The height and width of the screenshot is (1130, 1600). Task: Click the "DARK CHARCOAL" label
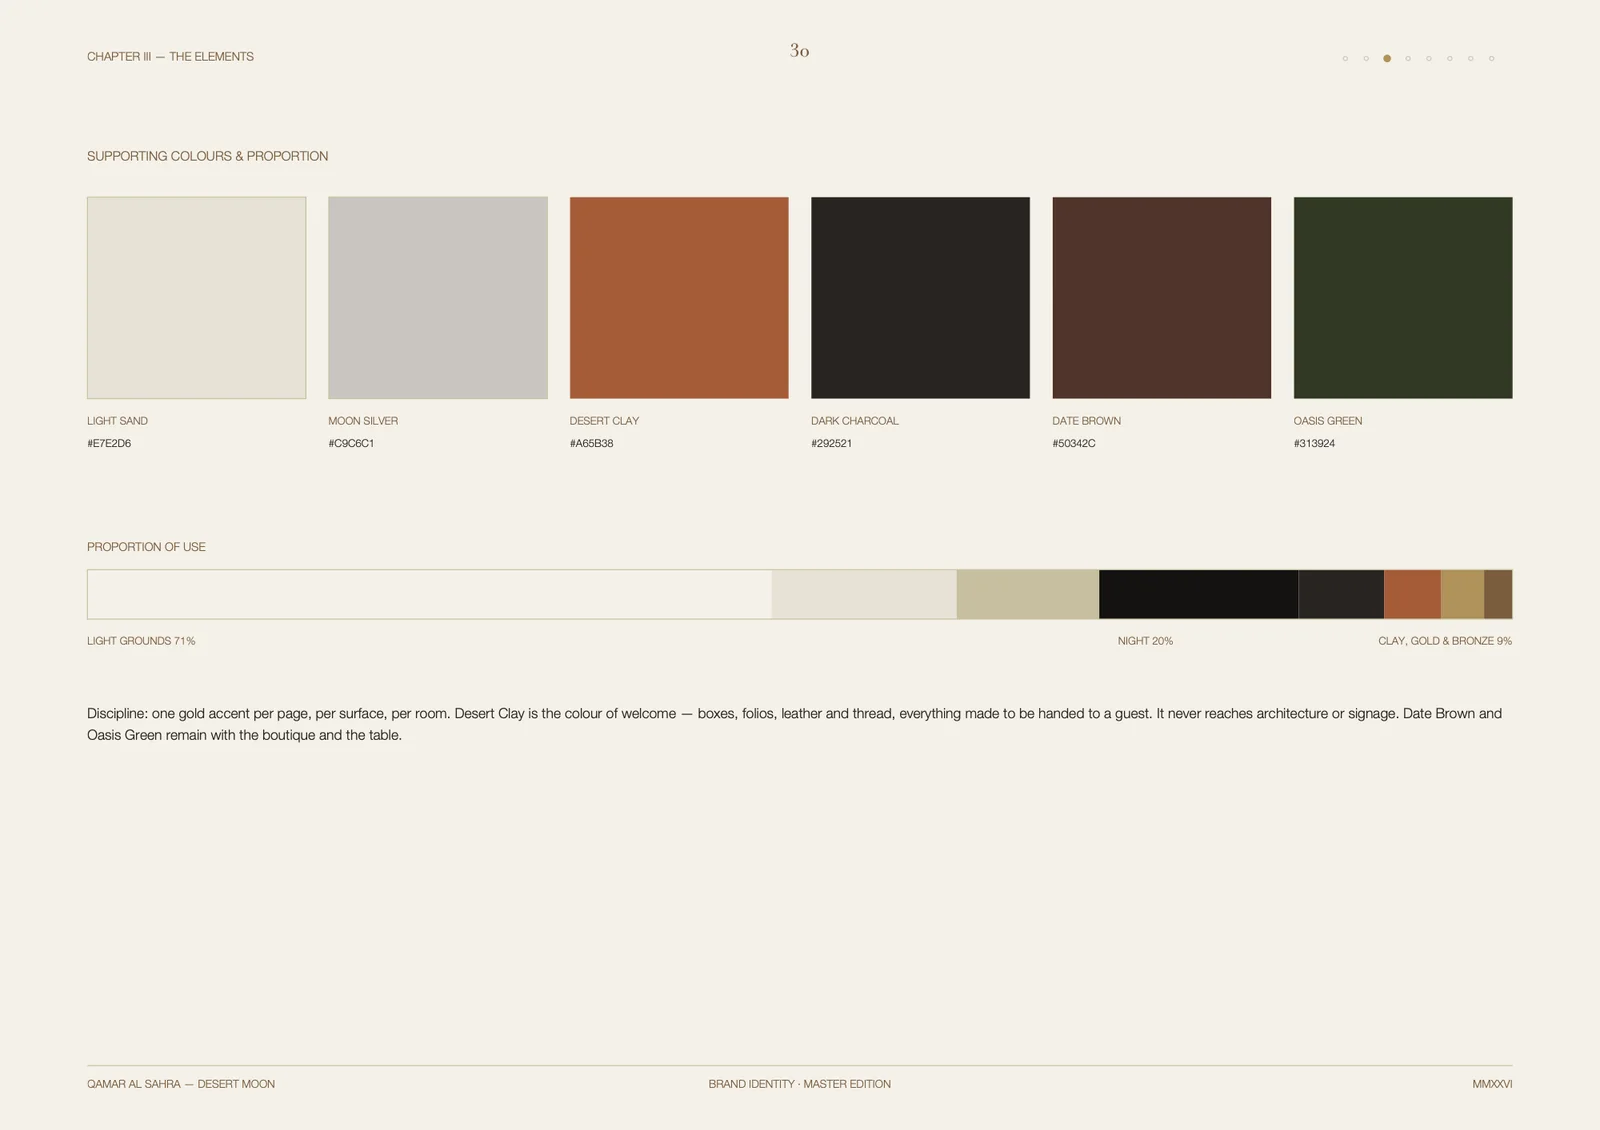tap(855, 421)
